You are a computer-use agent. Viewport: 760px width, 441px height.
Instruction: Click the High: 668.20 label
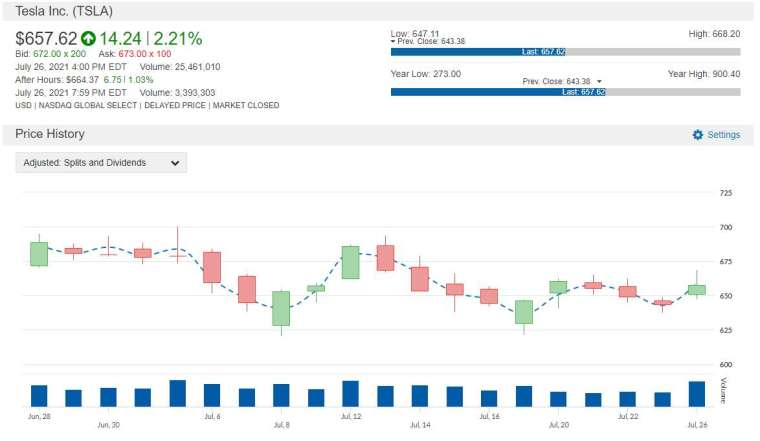click(x=714, y=34)
